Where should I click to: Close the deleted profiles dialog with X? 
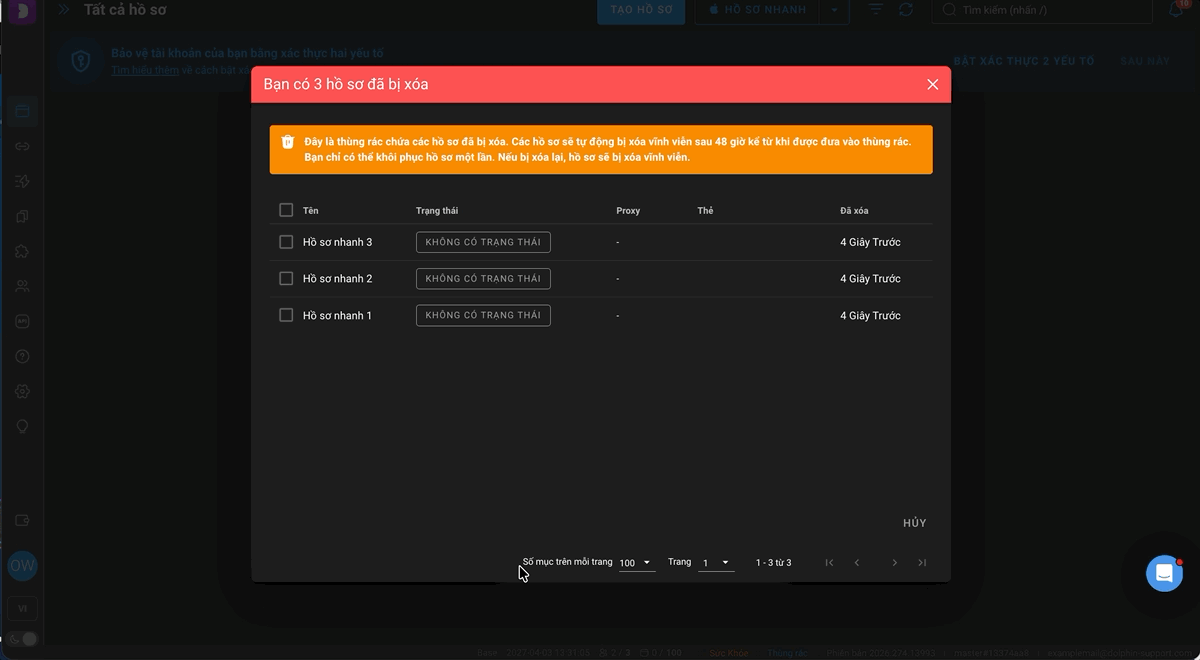pyautogui.click(x=932, y=85)
